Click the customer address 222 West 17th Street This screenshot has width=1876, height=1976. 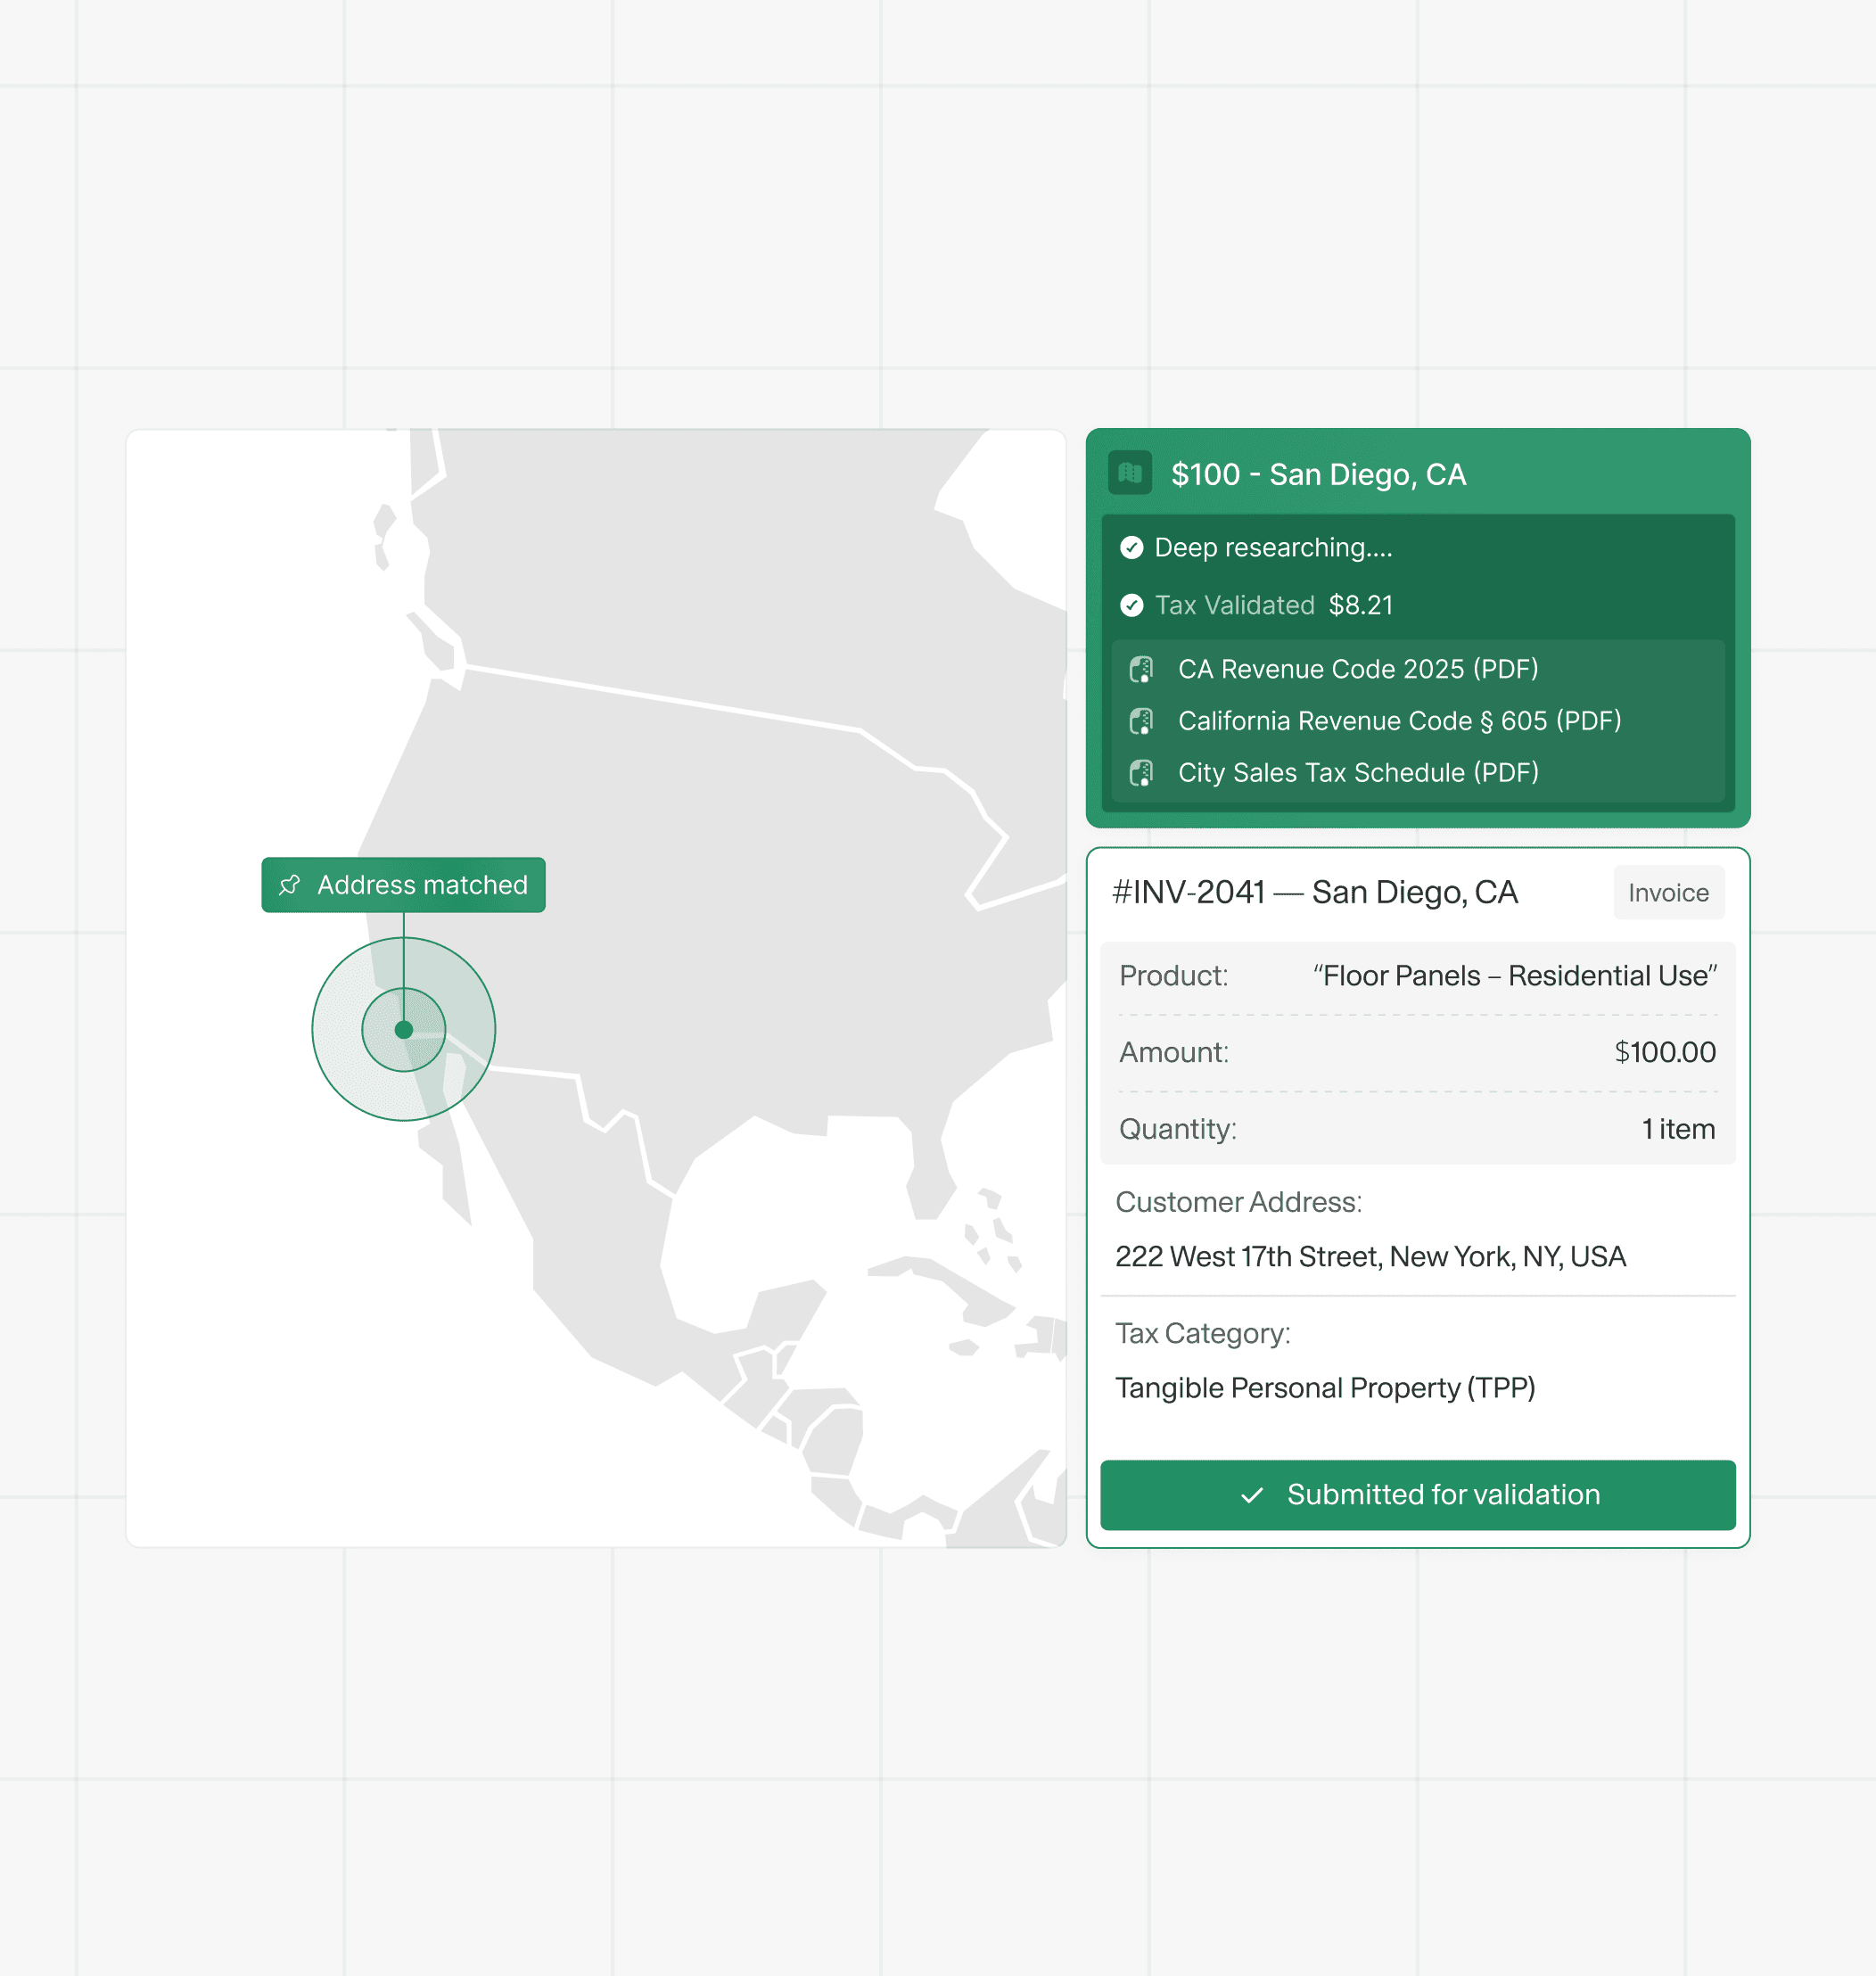(x=1370, y=1256)
